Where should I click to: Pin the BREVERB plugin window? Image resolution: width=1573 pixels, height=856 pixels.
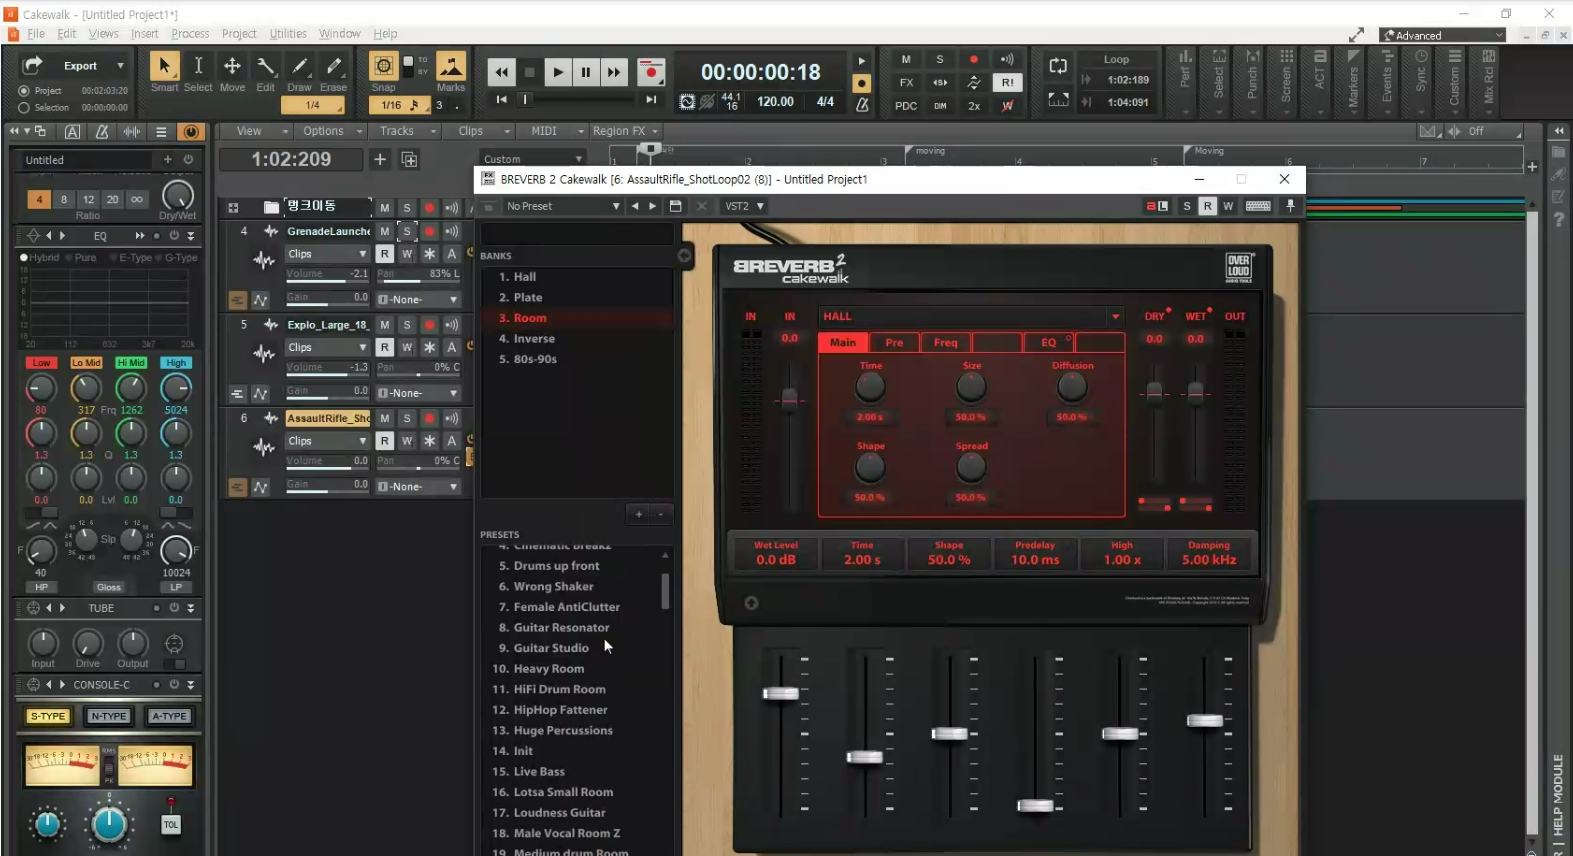[x=1290, y=206]
